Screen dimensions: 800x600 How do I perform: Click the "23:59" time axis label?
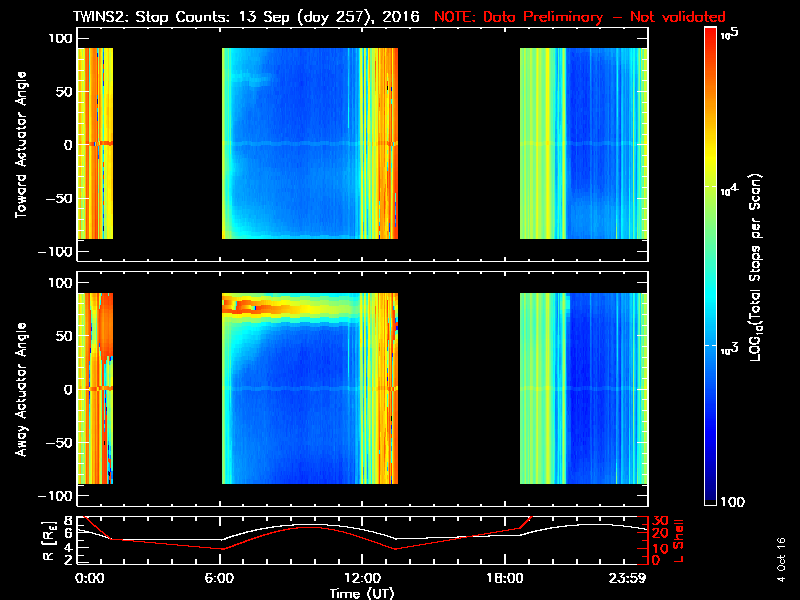pyautogui.click(x=627, y=578)
